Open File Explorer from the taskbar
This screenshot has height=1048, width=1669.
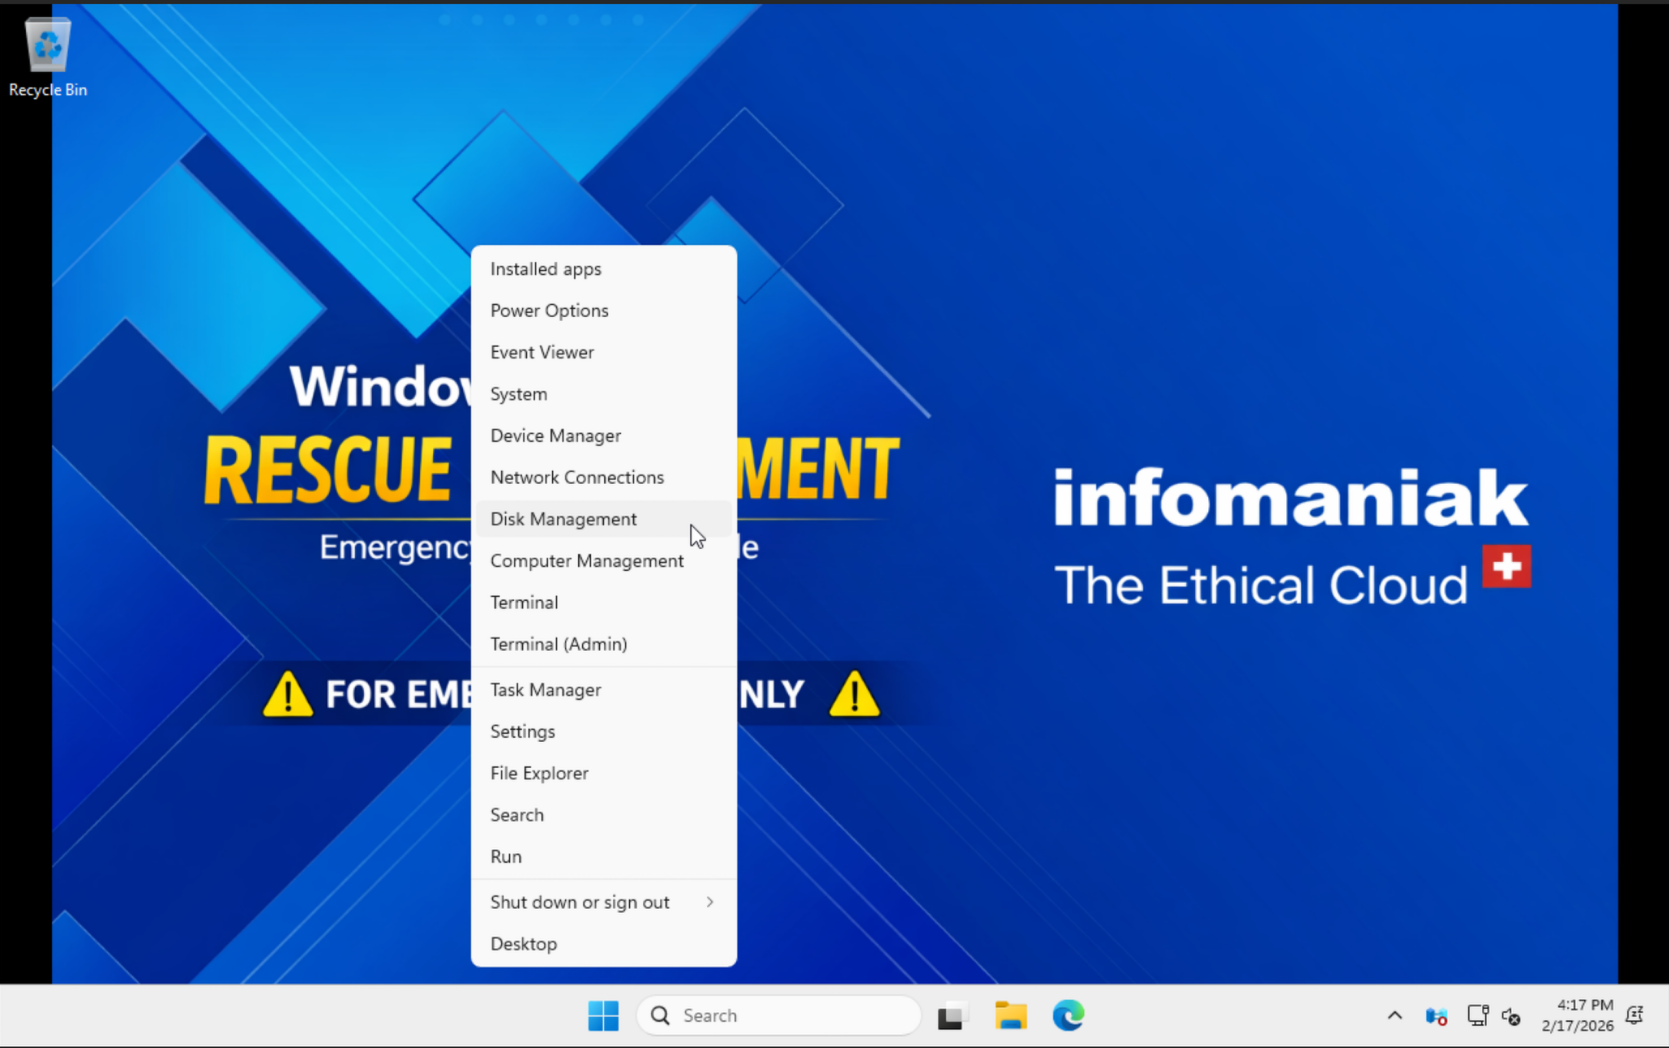pyautogui.click(x=1010, y=1015)
